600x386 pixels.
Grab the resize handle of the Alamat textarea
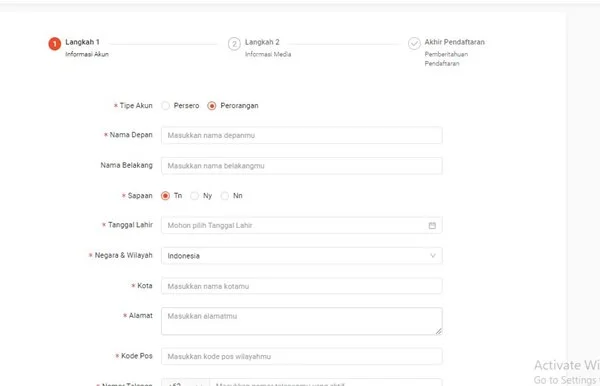(439, 331)
